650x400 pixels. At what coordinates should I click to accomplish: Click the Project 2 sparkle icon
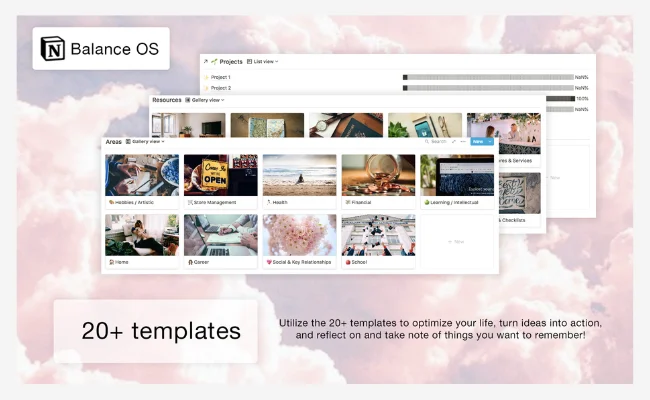(x=206, y=88)
